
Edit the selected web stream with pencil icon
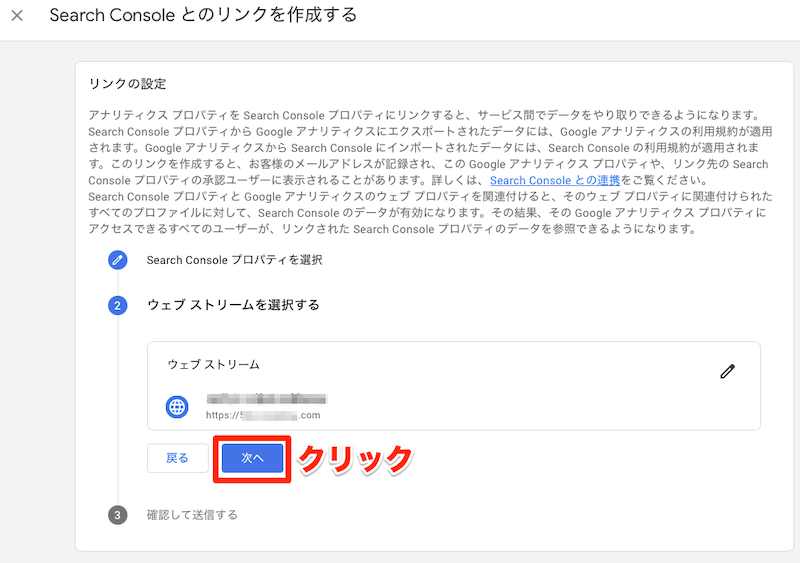[727, 371]
